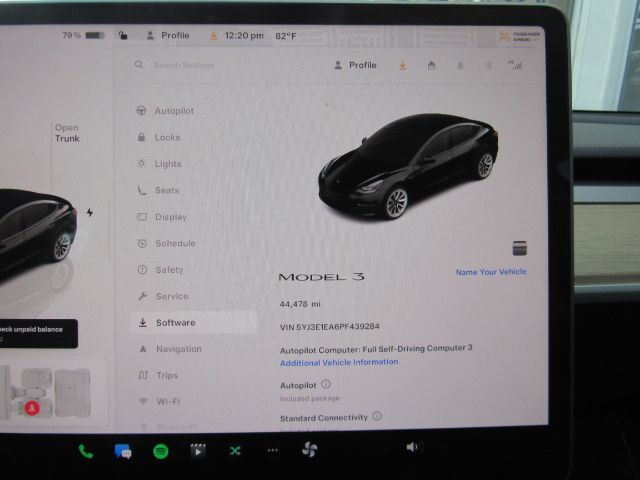Click the Additional Vehicle Information link
Image resolution: width=640 pixels, height=480 pixels.
pyautogui.click(x=338, y=362)
